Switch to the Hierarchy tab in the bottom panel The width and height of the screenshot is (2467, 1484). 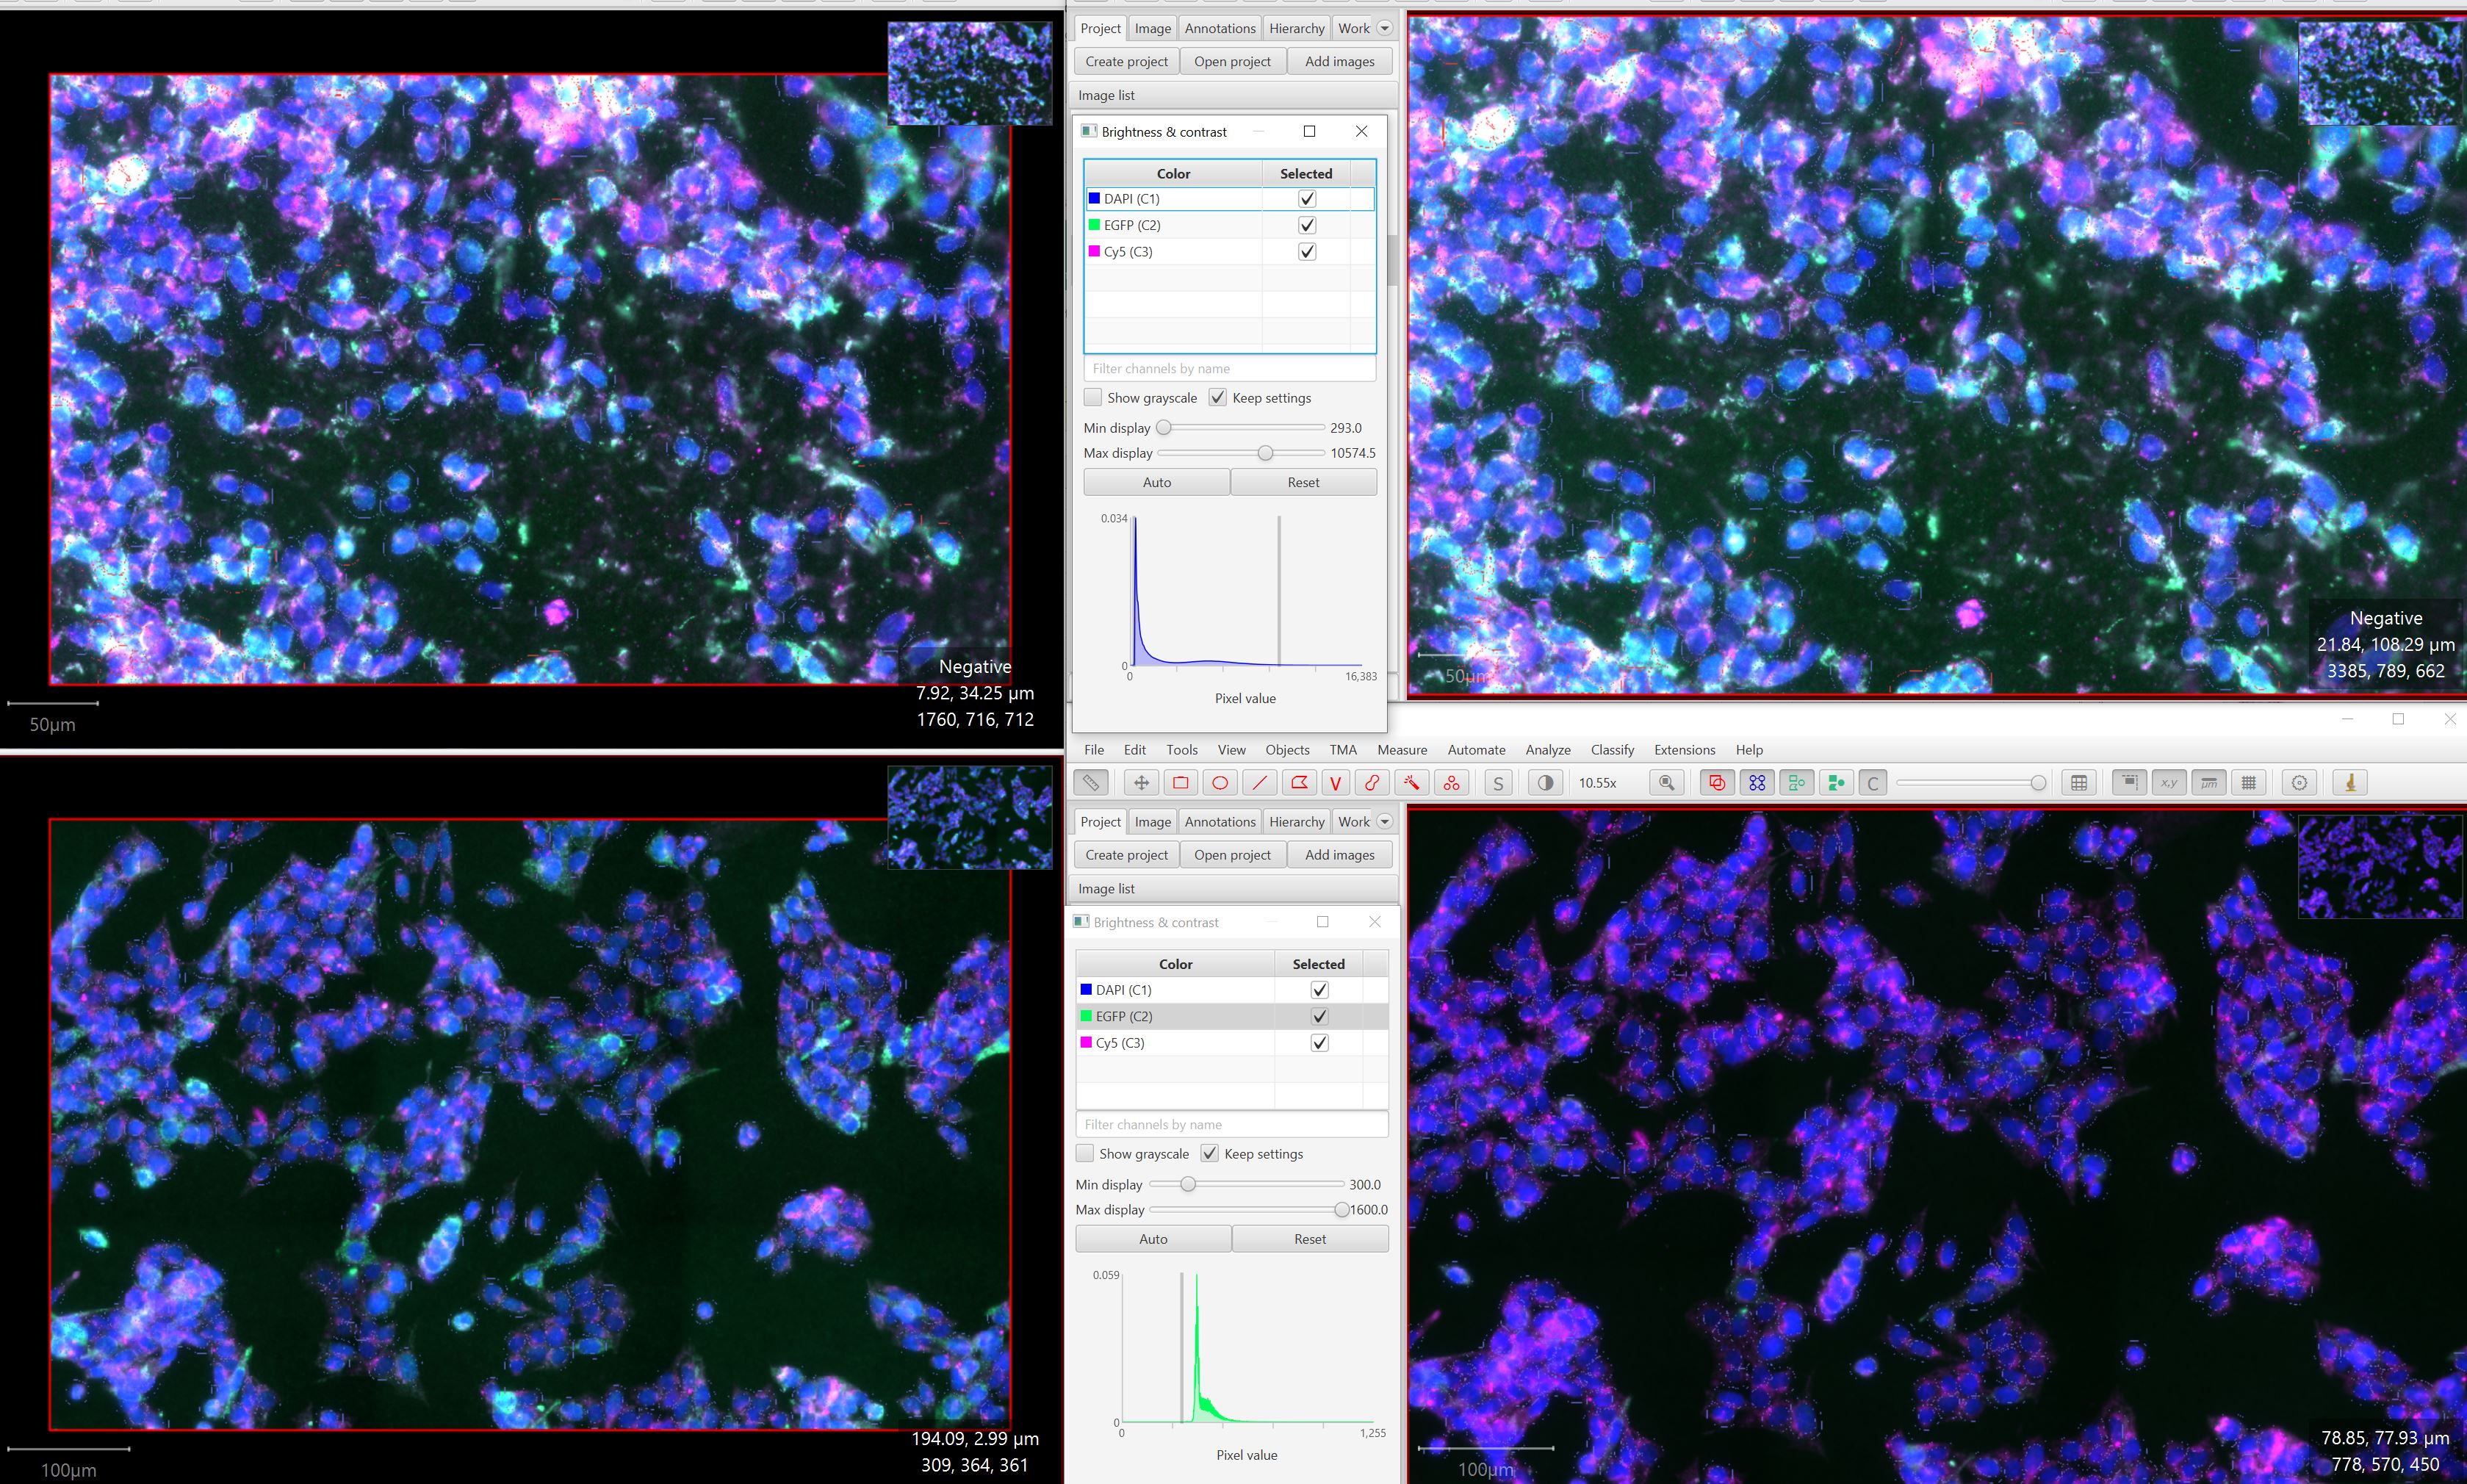1296,821
